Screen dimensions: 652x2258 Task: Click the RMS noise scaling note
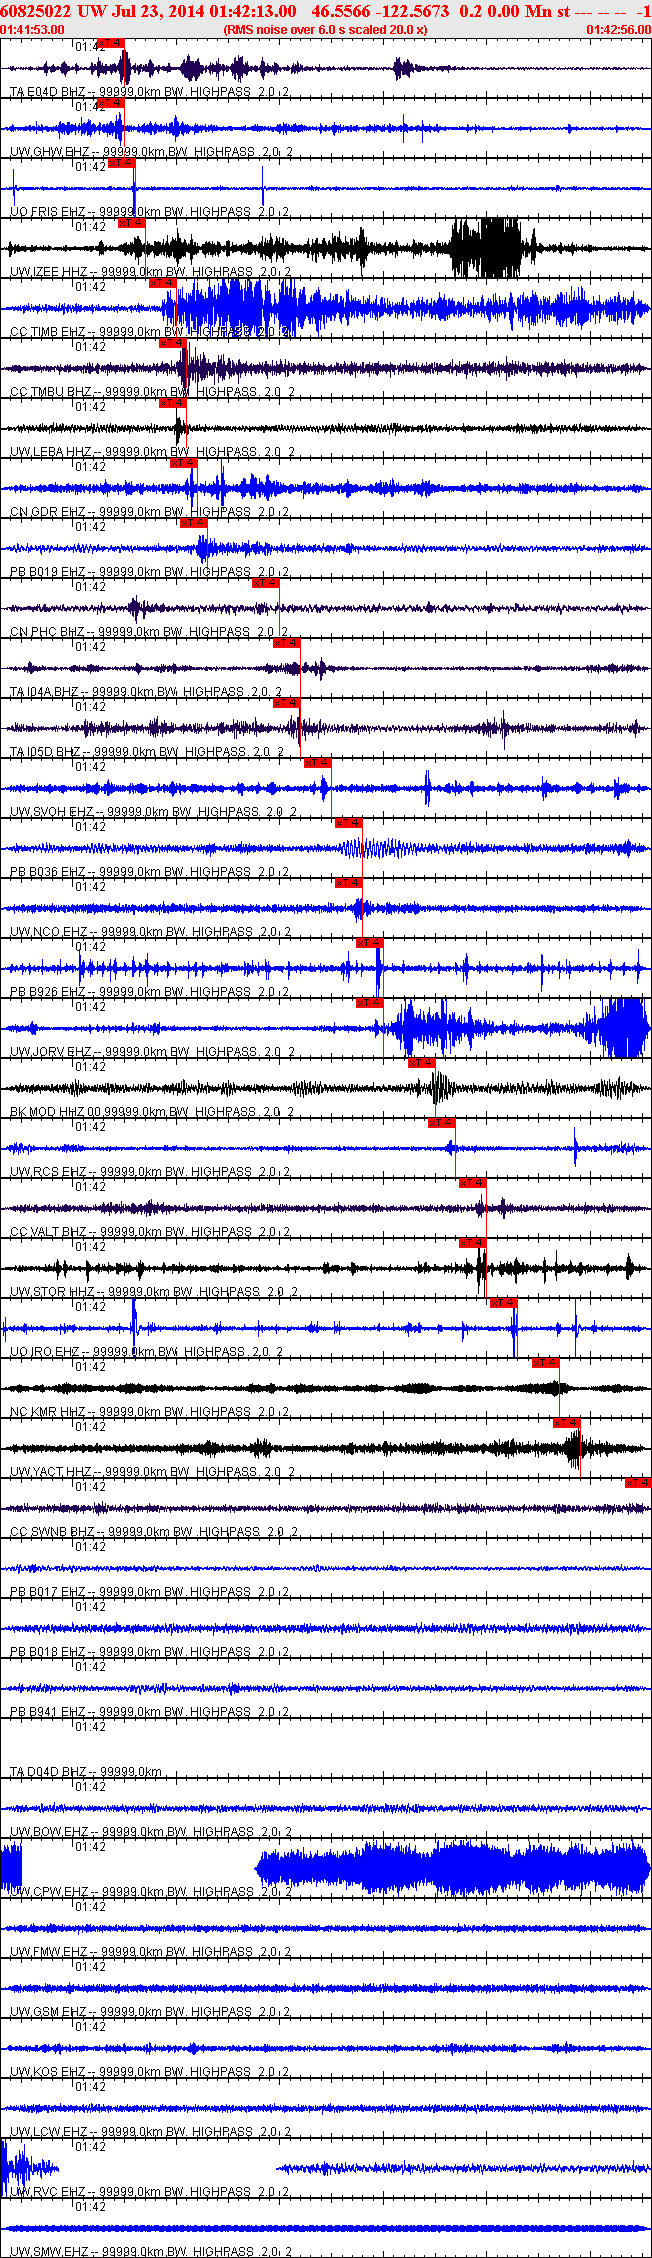pos(326,30)
